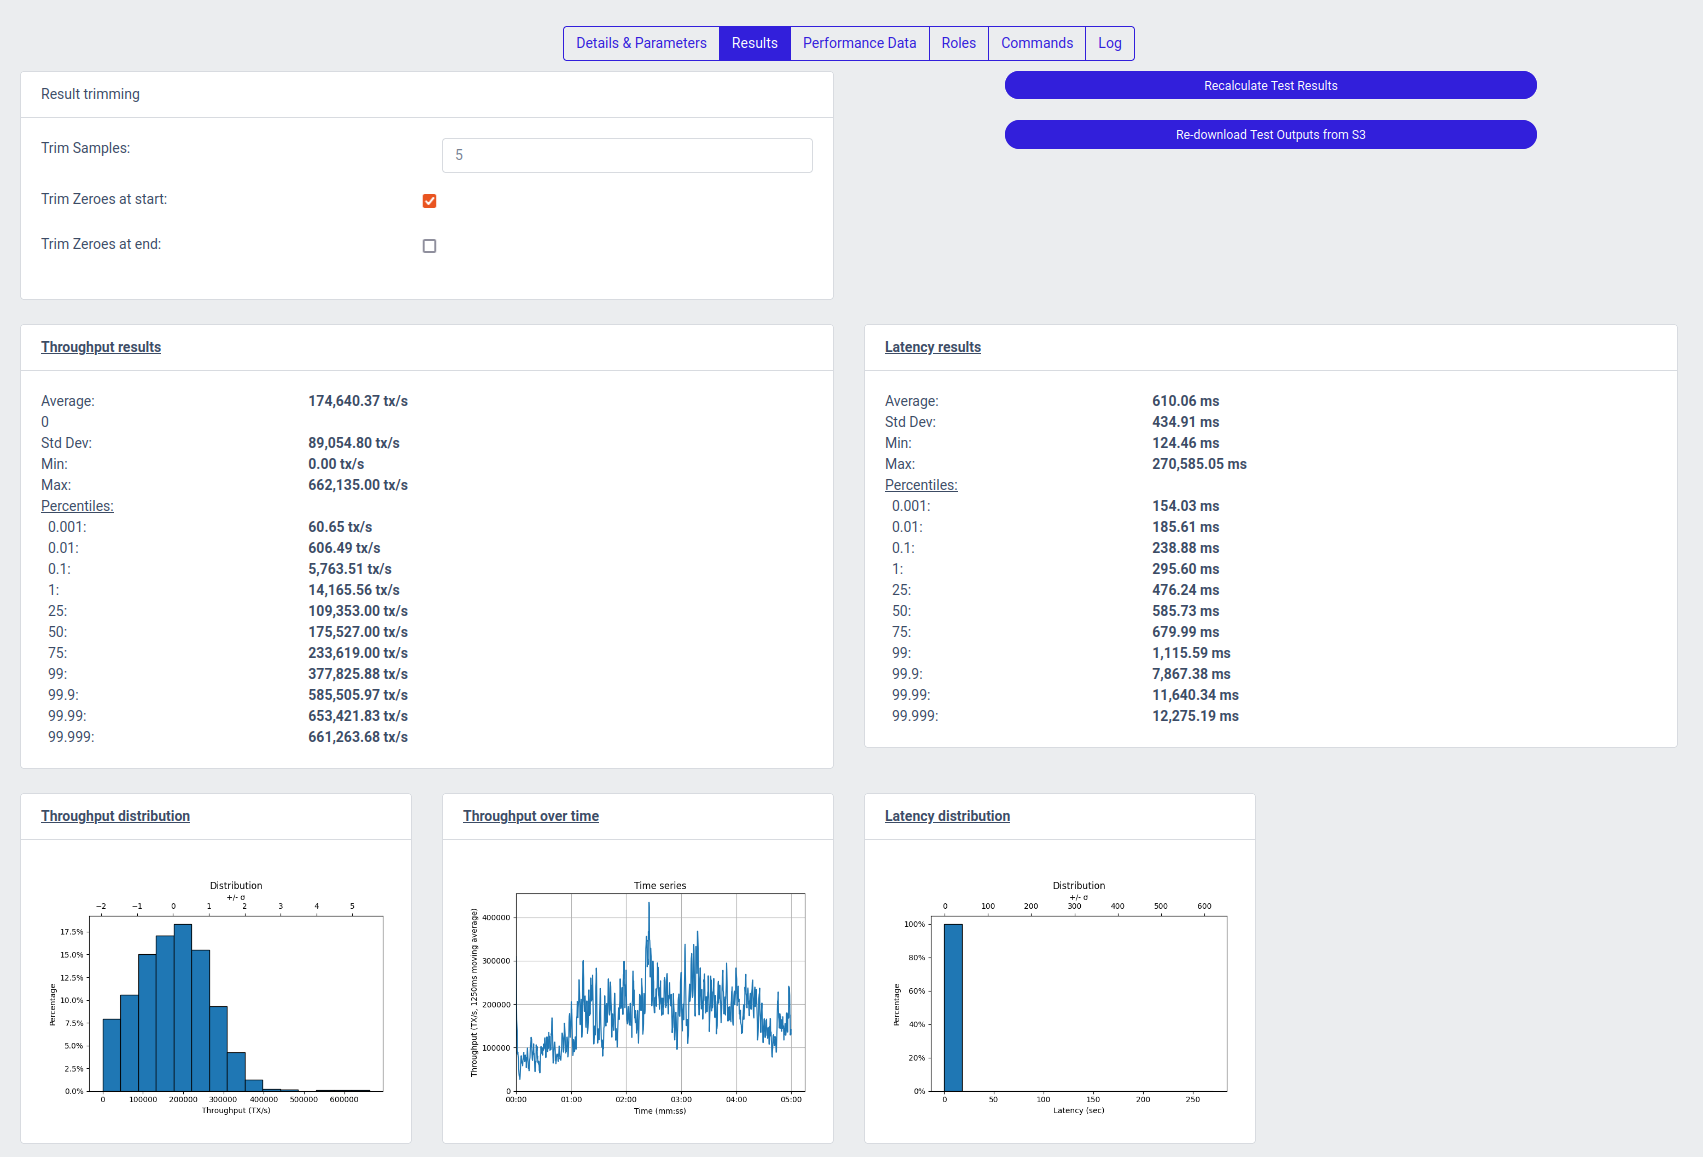Open the Details & Parameters tab
1703x1157 pixels.
pyautogui.click(x=641, y=43)
